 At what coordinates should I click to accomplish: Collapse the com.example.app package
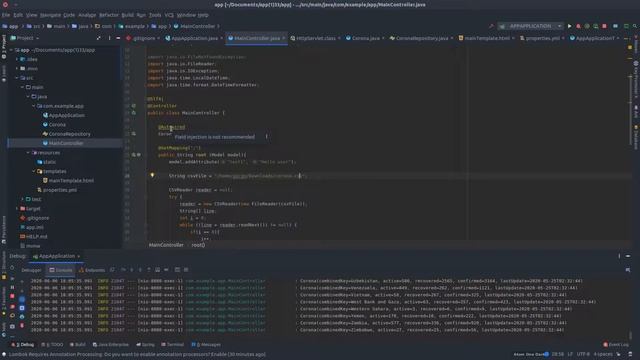click(34, 106)
